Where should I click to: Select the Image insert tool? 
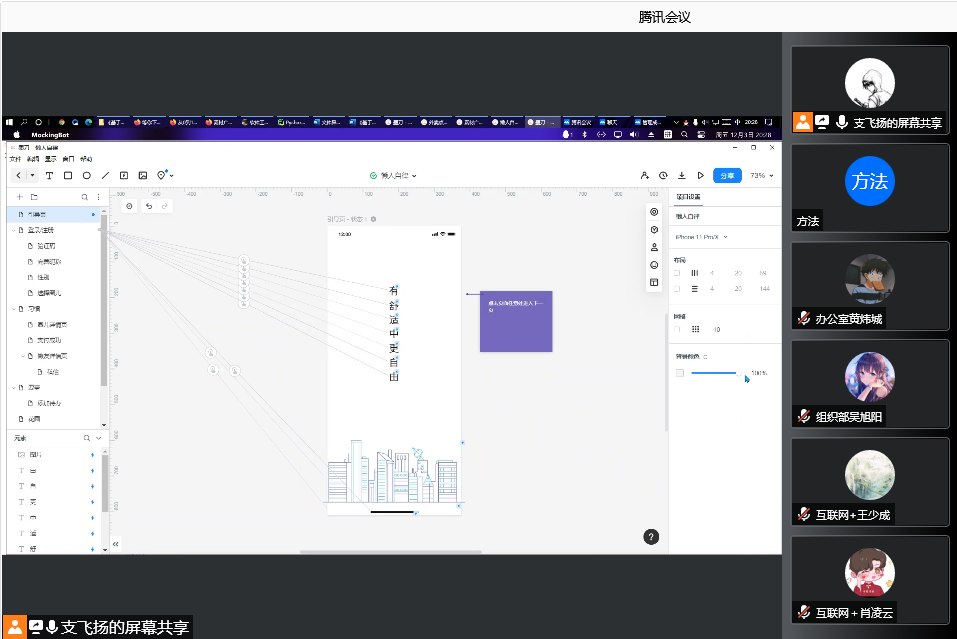pyautogui.click(x=143, y=176)
